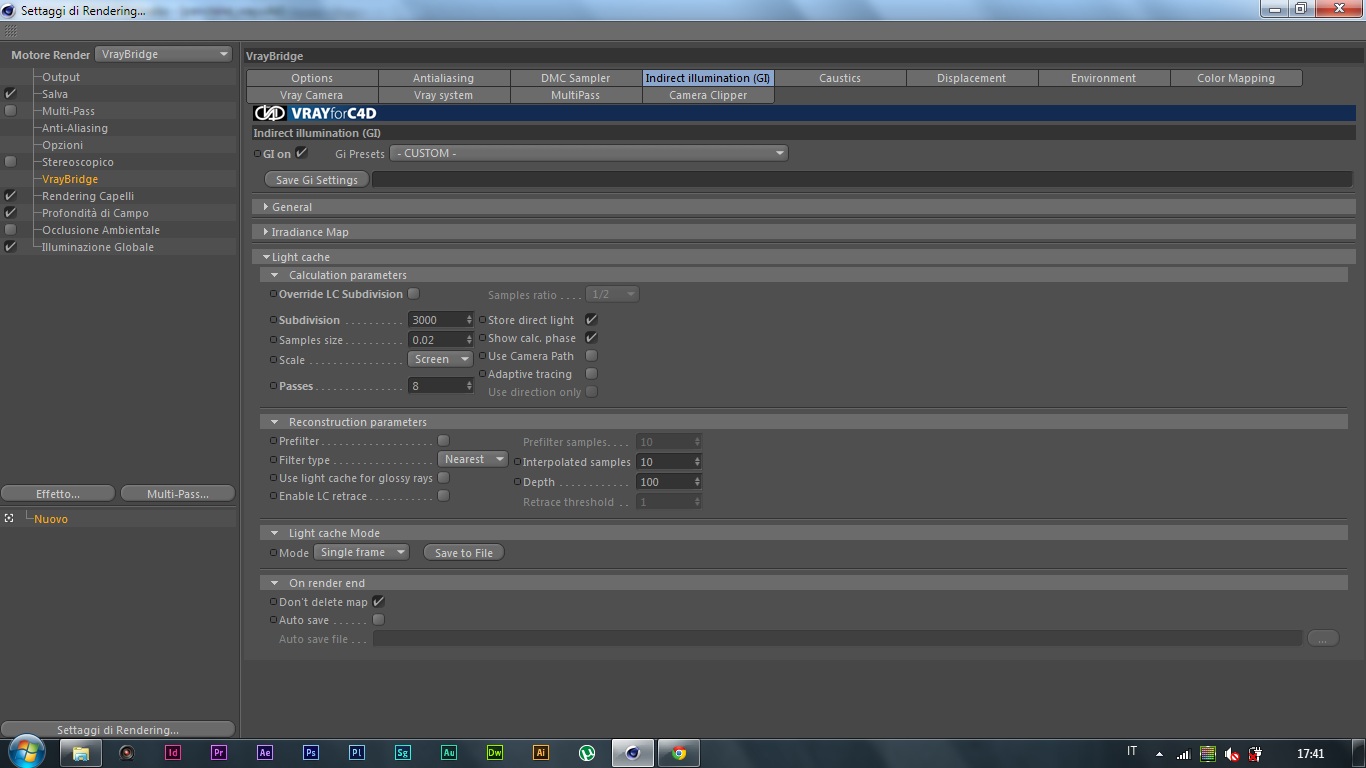
Task: Disable Rendering Capelli in the list
Action: tap(10, 196)
